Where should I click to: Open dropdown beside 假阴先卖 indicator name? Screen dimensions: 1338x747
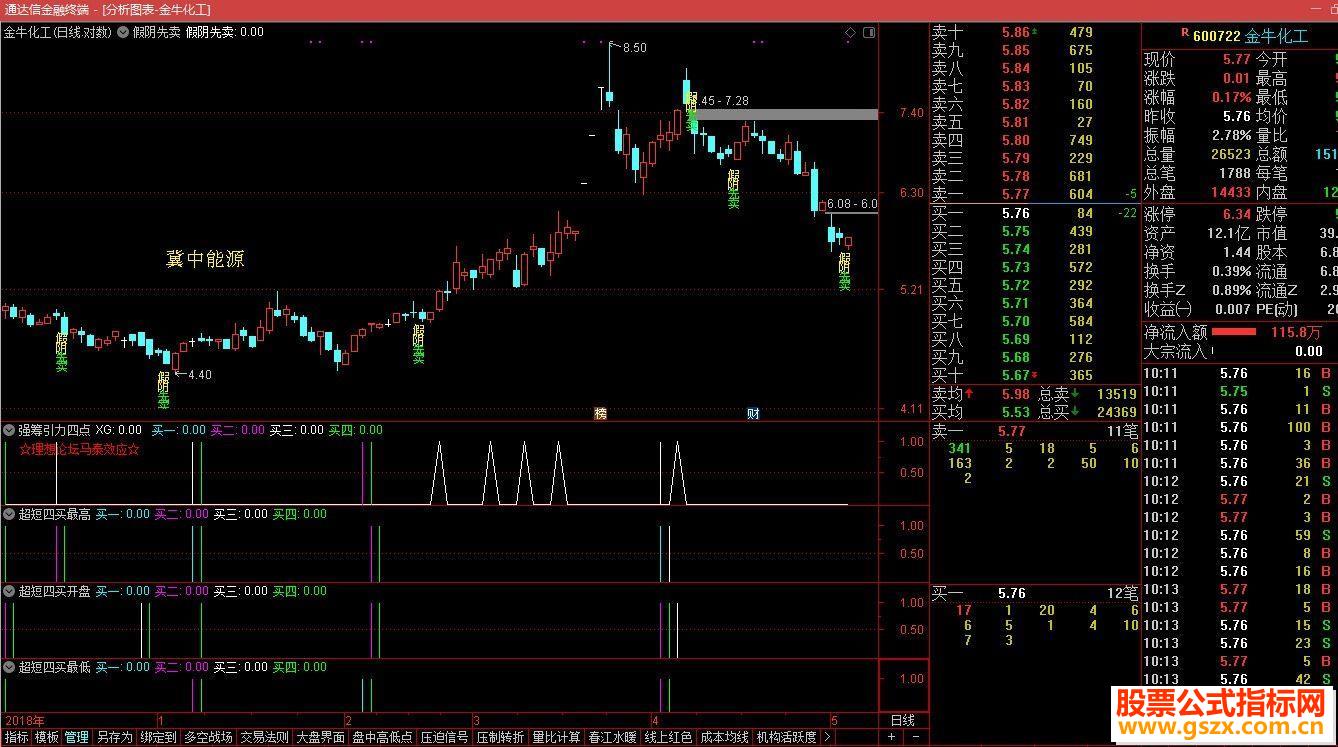[x=124, y=32]
